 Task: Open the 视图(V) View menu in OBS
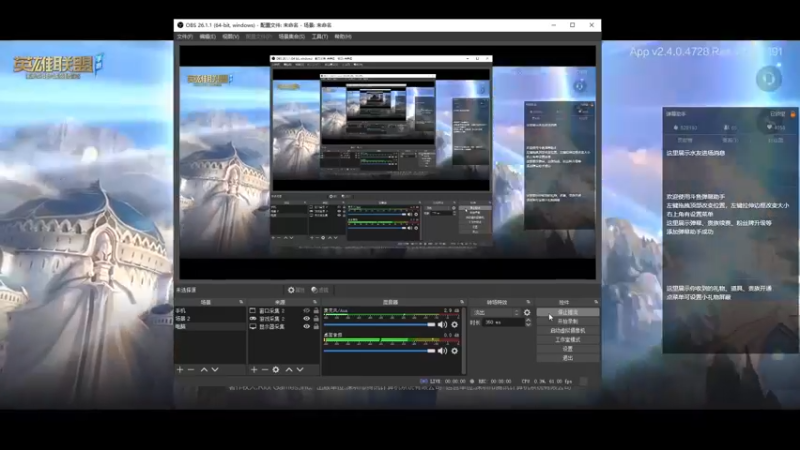click(x=231, y=37)
